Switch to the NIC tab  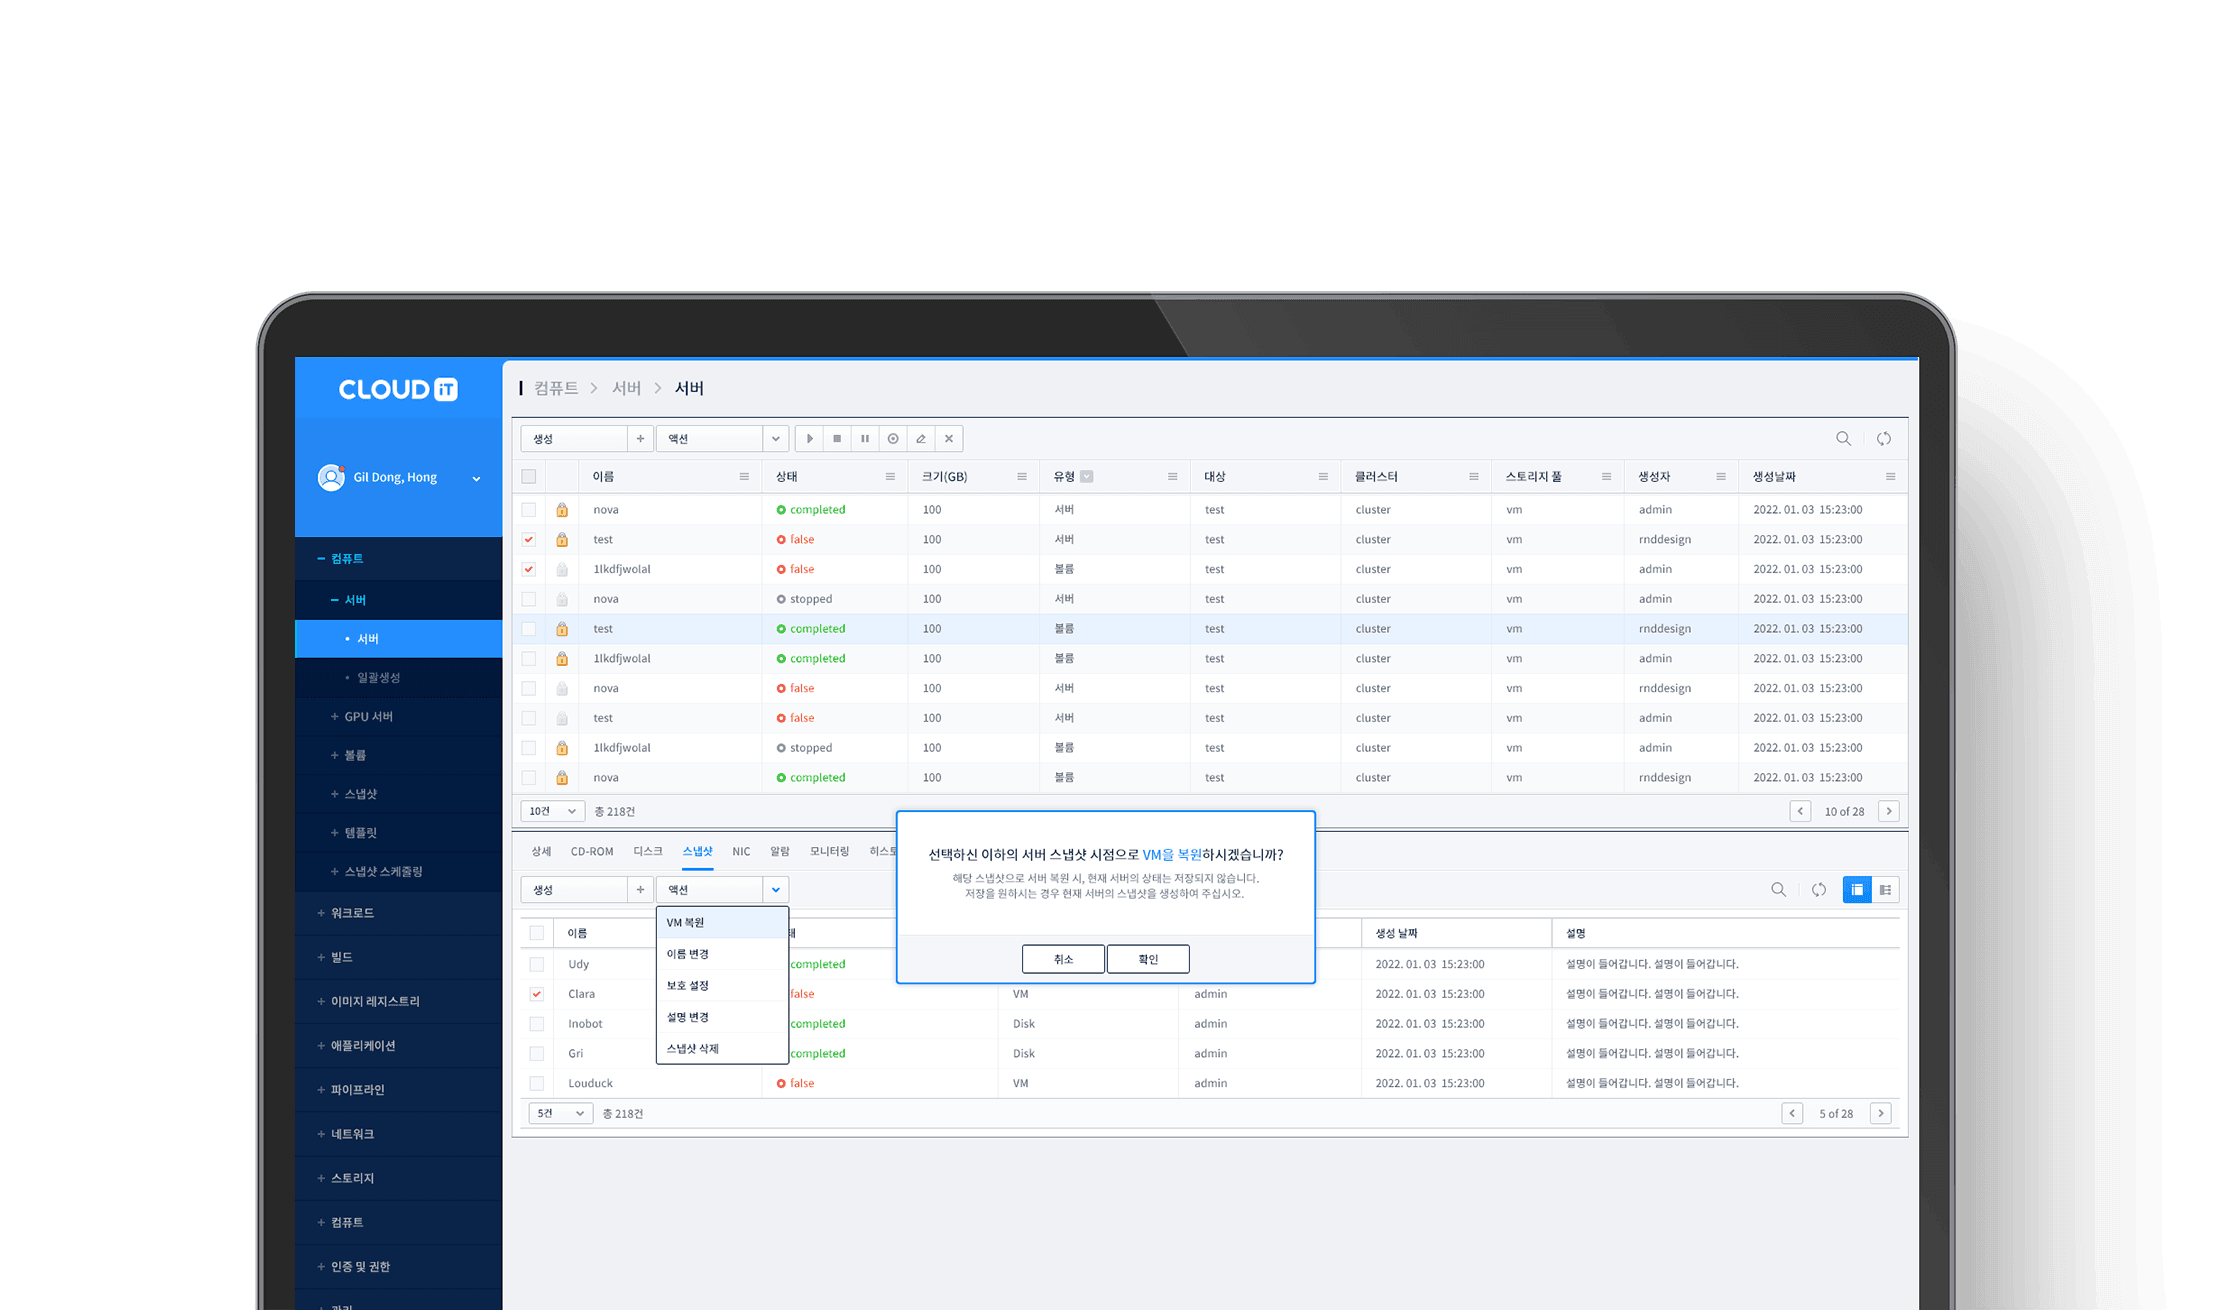coord(741,851)
